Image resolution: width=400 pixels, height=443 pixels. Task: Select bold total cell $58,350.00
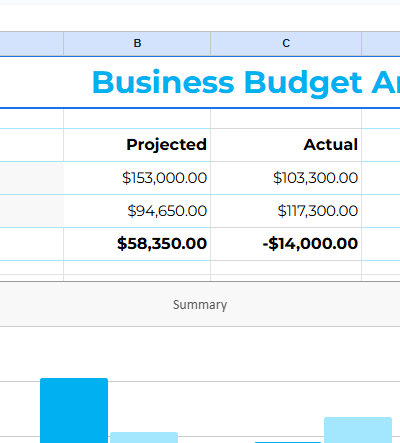137,244
